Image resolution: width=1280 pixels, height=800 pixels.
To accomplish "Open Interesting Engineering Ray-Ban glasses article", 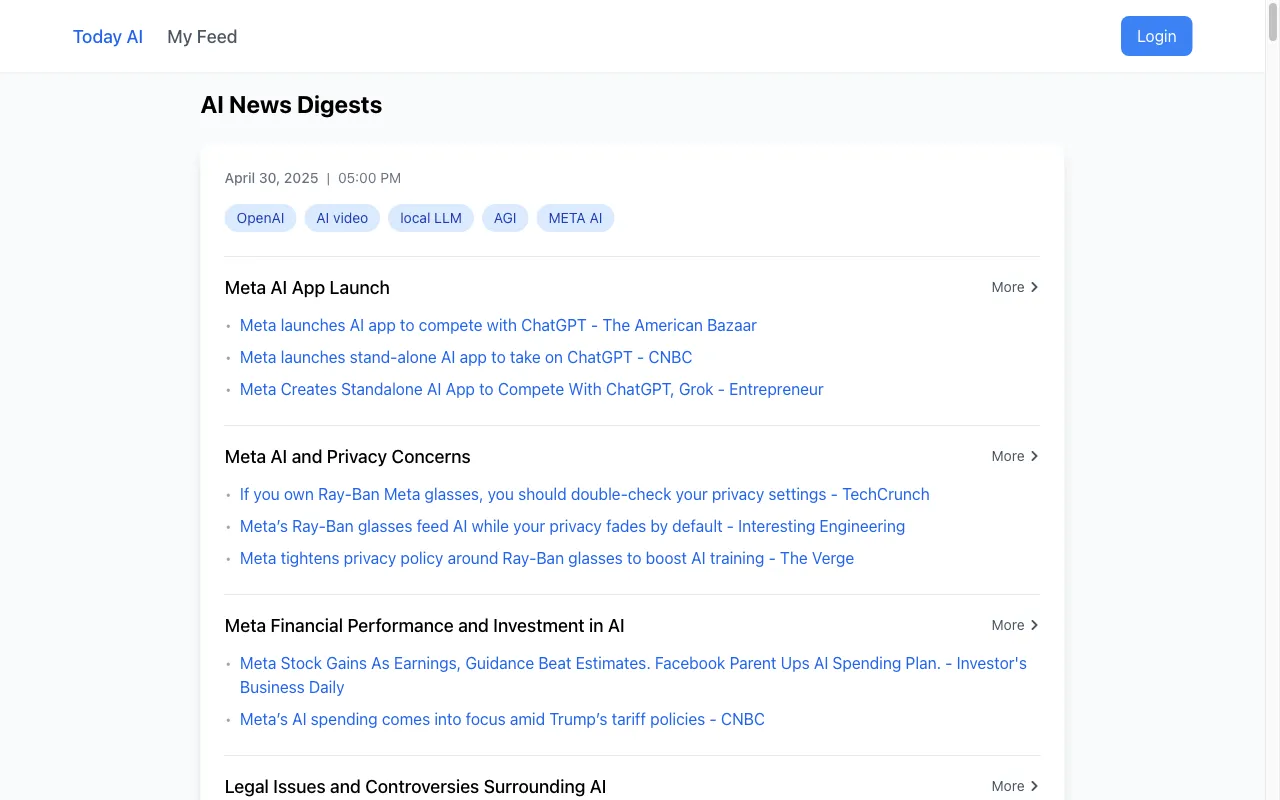I will (572, 526).
